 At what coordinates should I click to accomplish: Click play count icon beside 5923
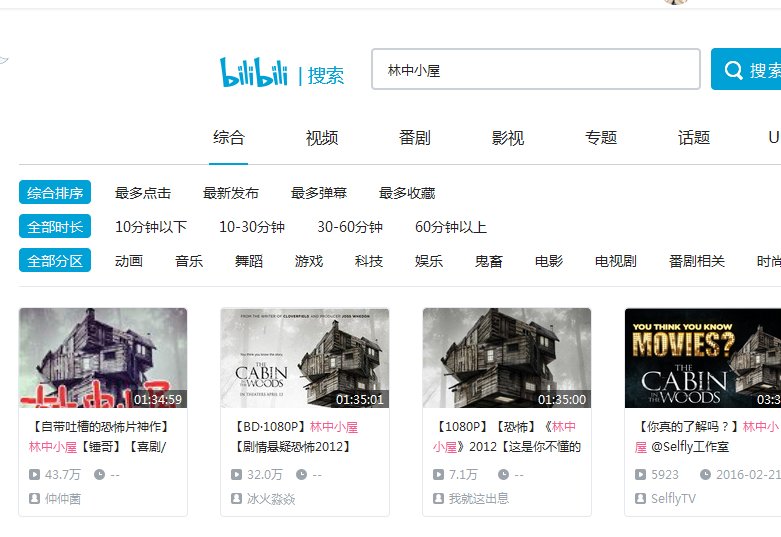[641, 474]
